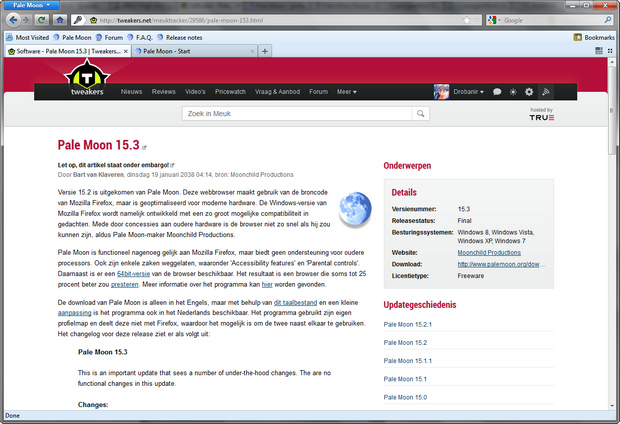Close the Pale Moon - Start tab
This screenshot has width=620, height=424.
(x=252, y=51)
